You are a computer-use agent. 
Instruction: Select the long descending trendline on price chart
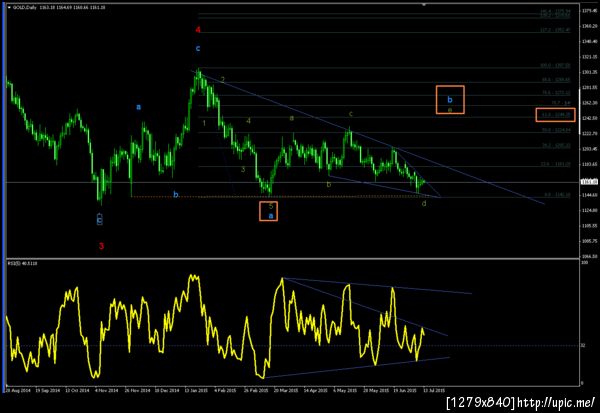point(367,136)
